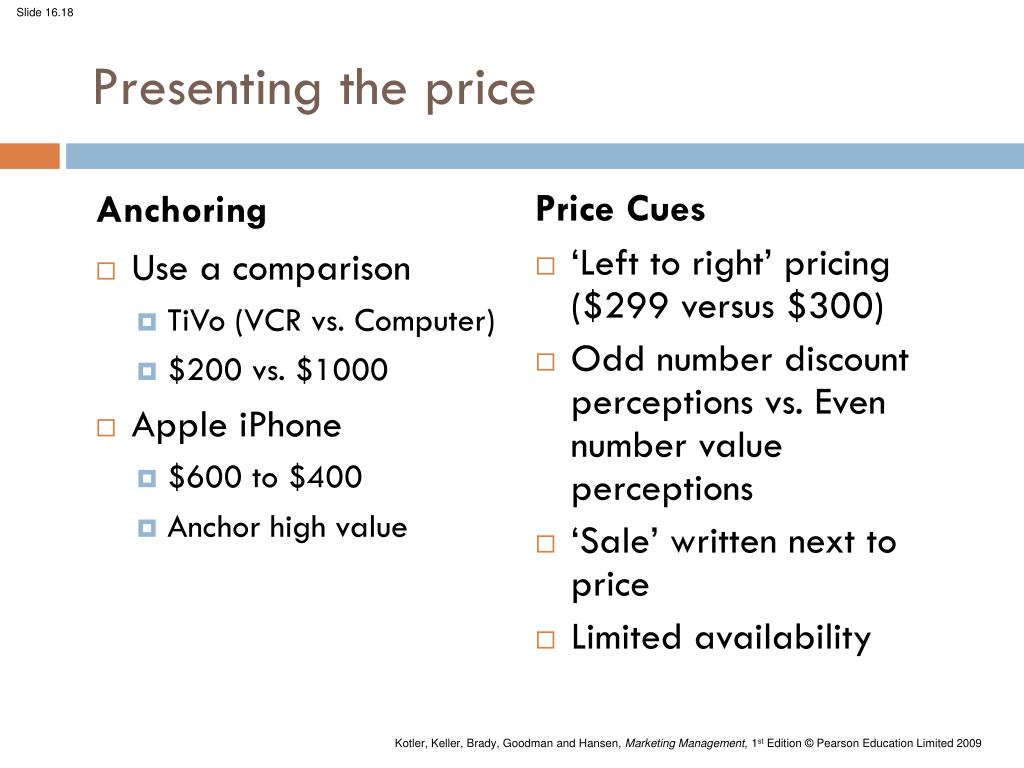
Task: Click the 'Presenting the price' slide title
Action: pyautogui.click(x=314, y=89)
